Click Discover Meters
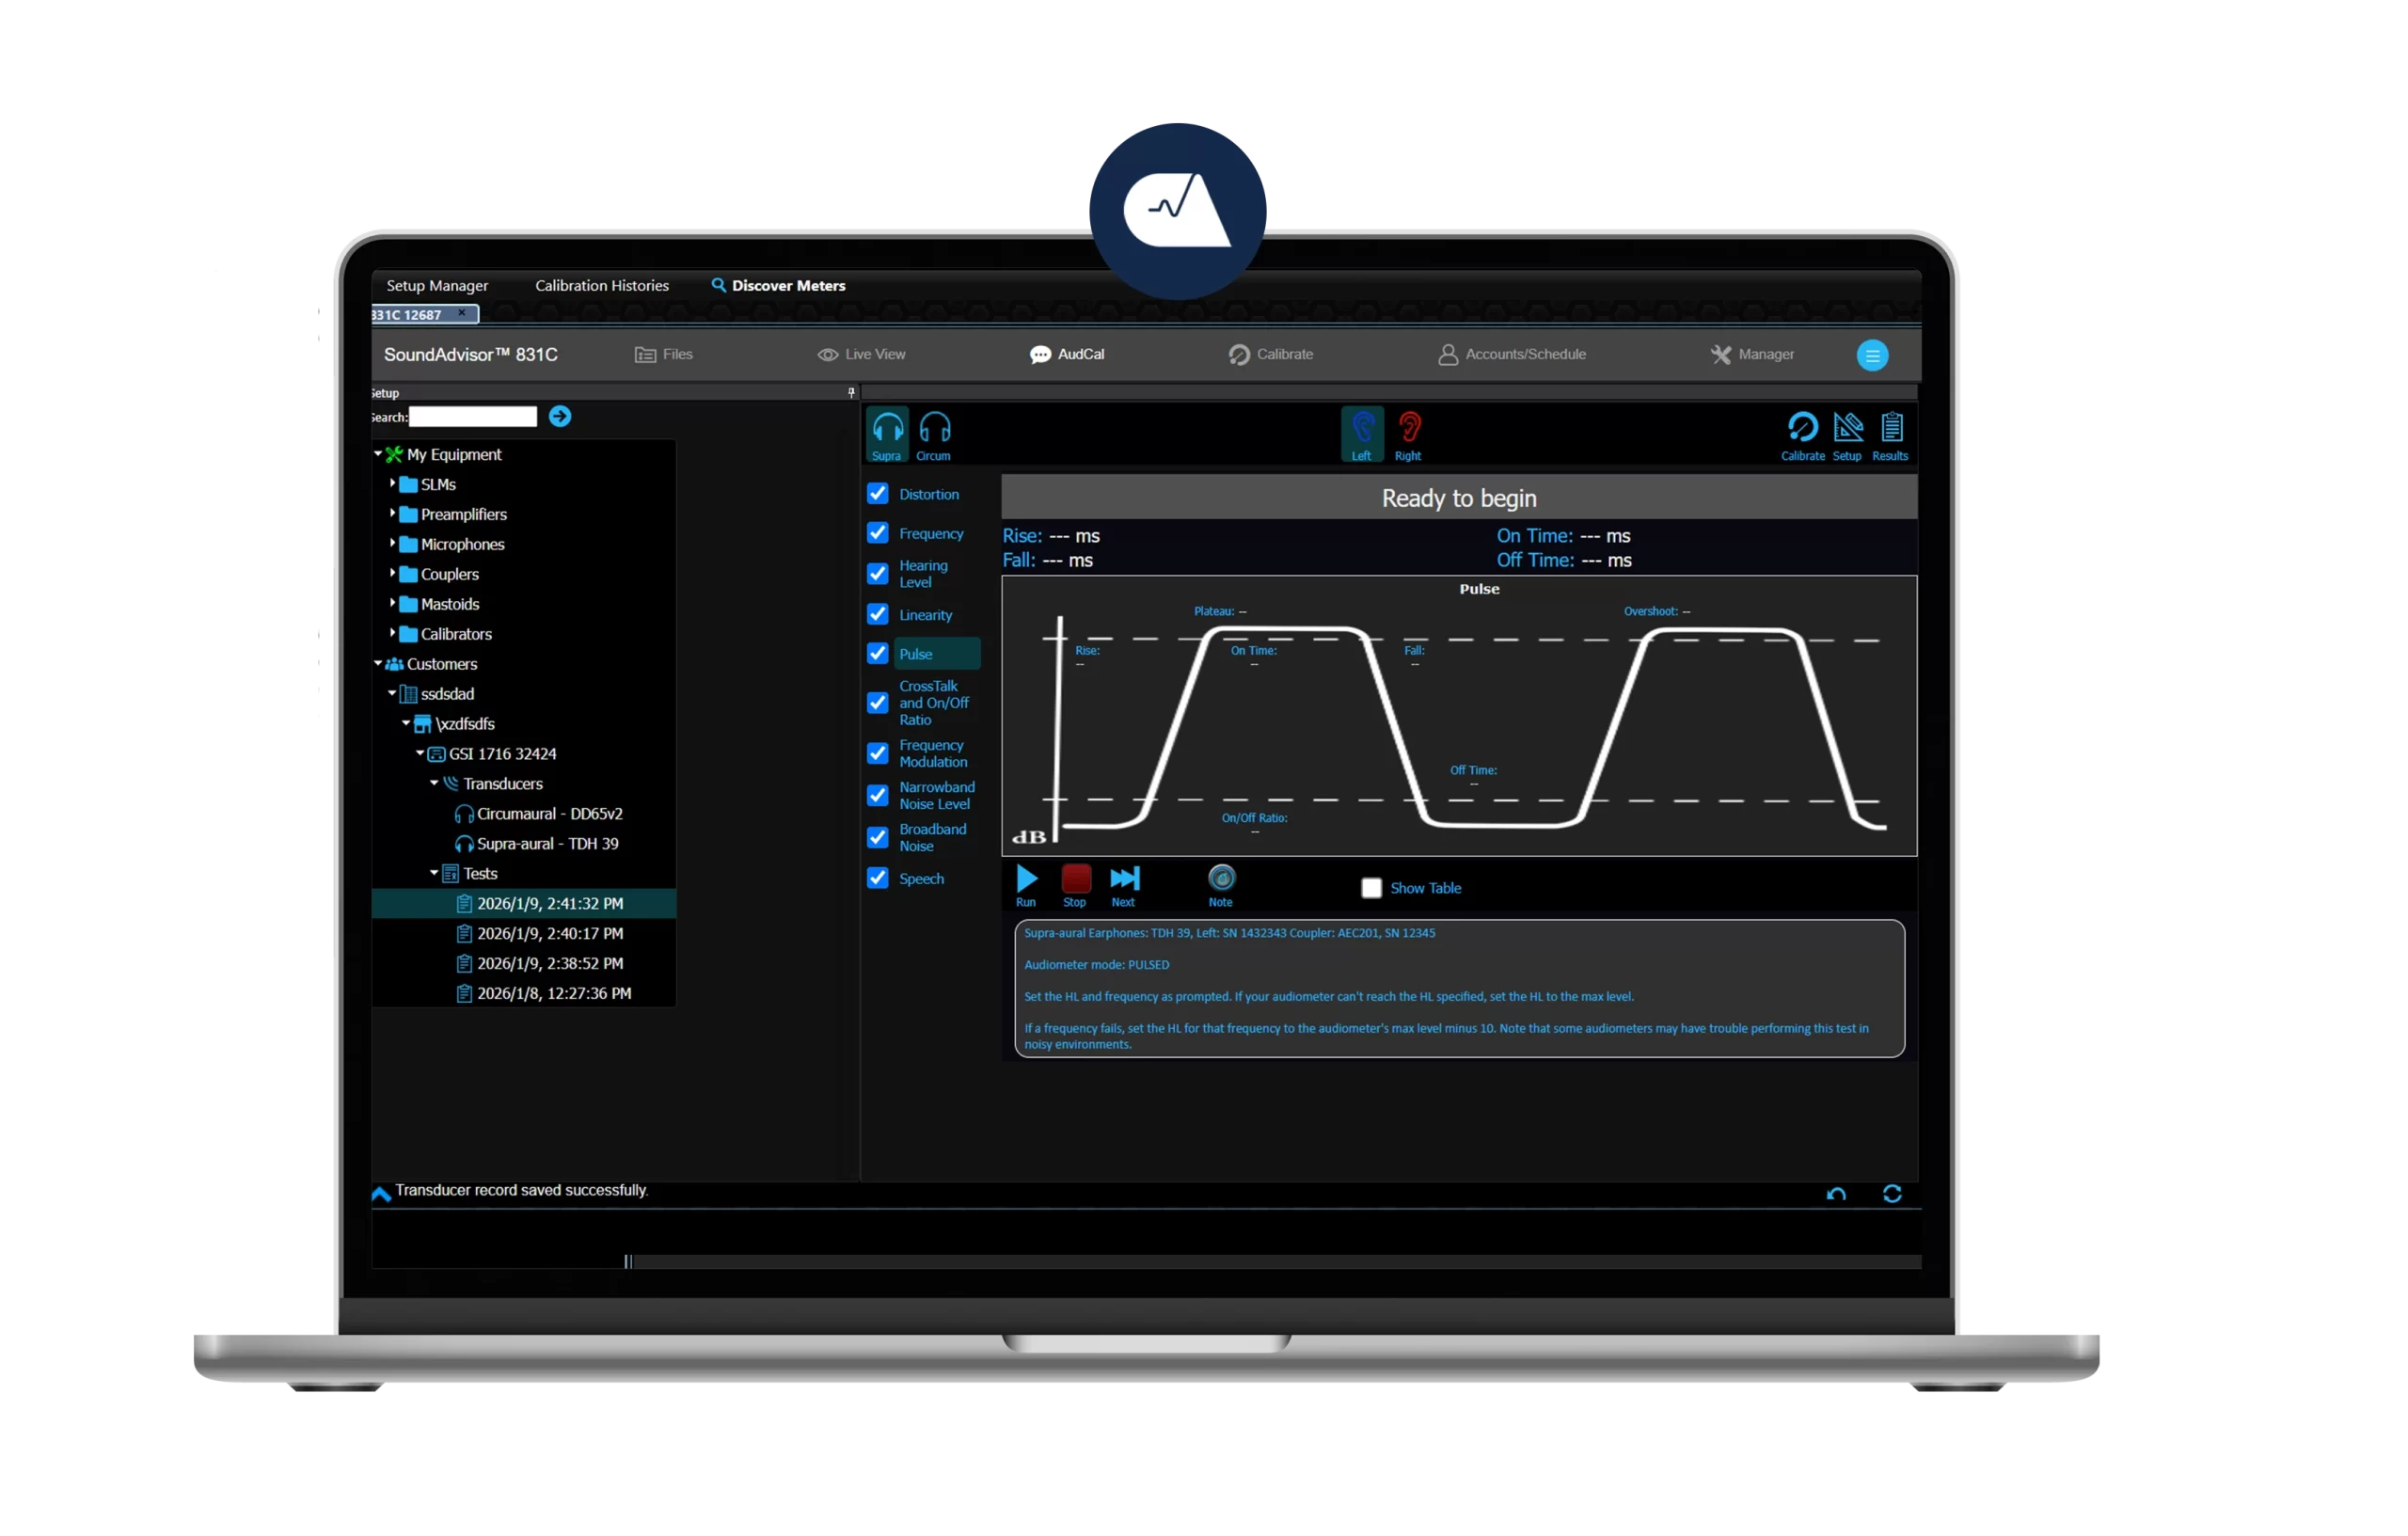Screen dimensions: 2408x1536 click(778, 286)
